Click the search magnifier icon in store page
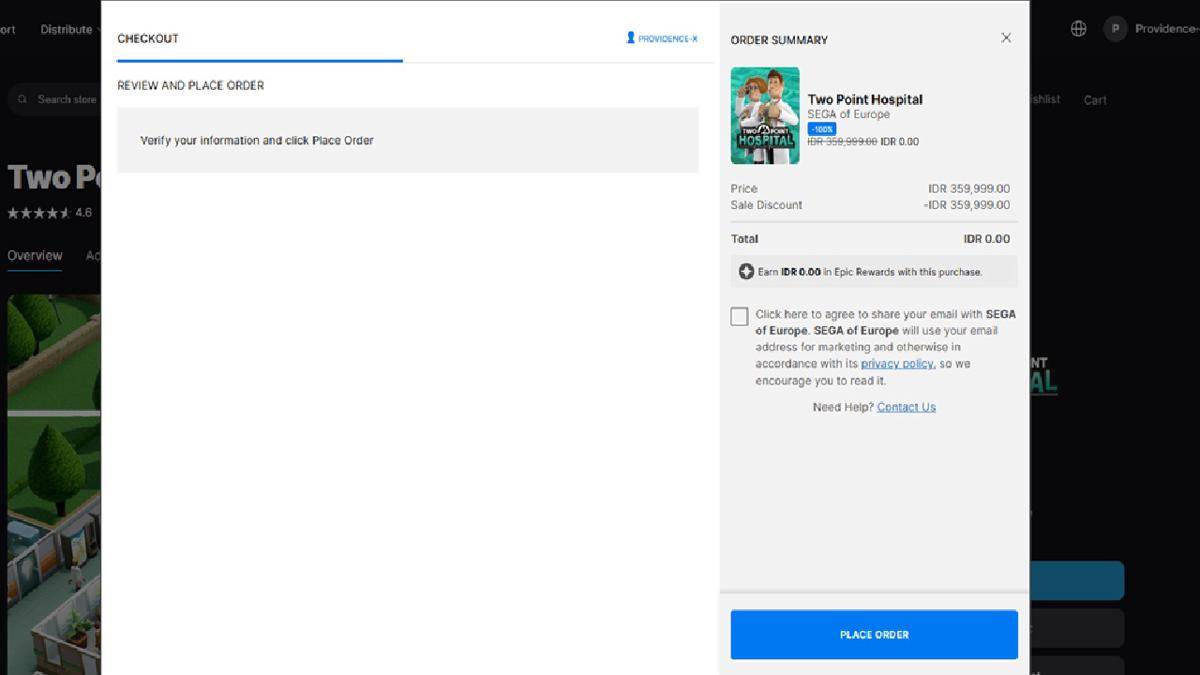The image size is (1200, 675). click(x=24, y=99)
